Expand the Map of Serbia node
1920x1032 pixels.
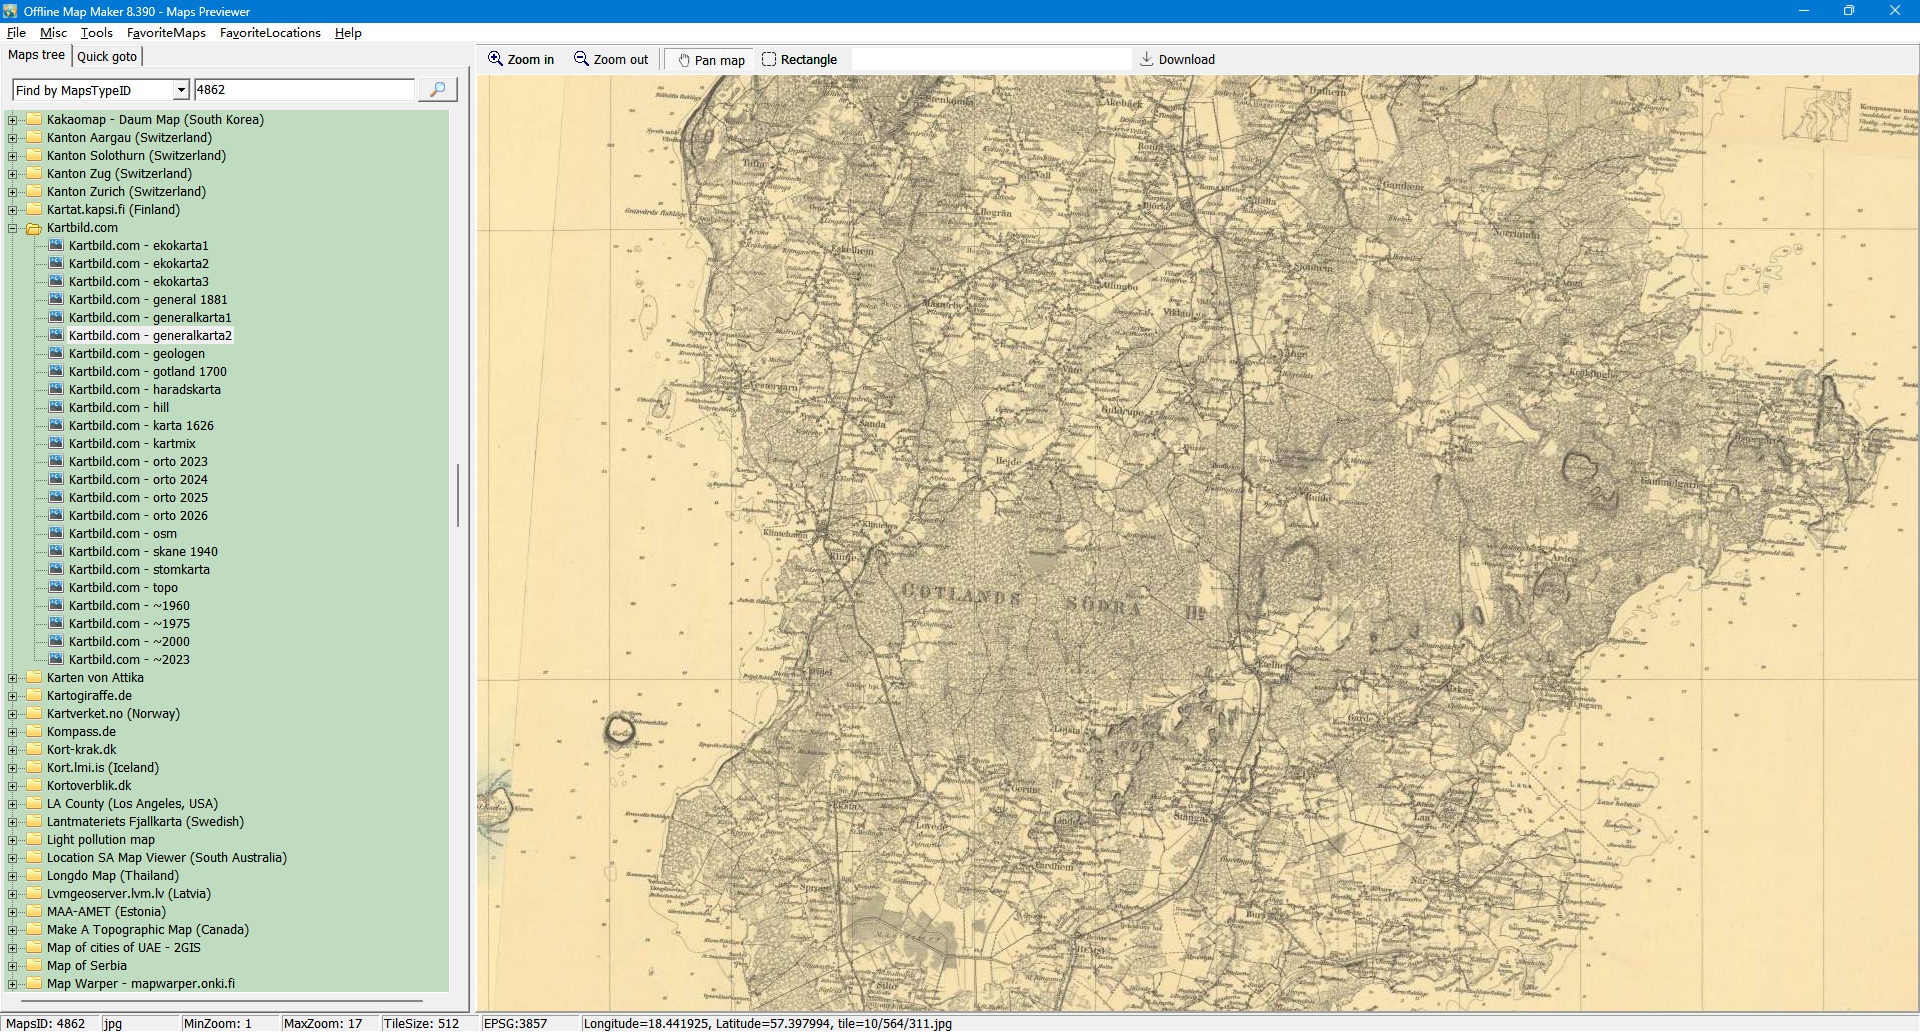[x=13, y=966]
